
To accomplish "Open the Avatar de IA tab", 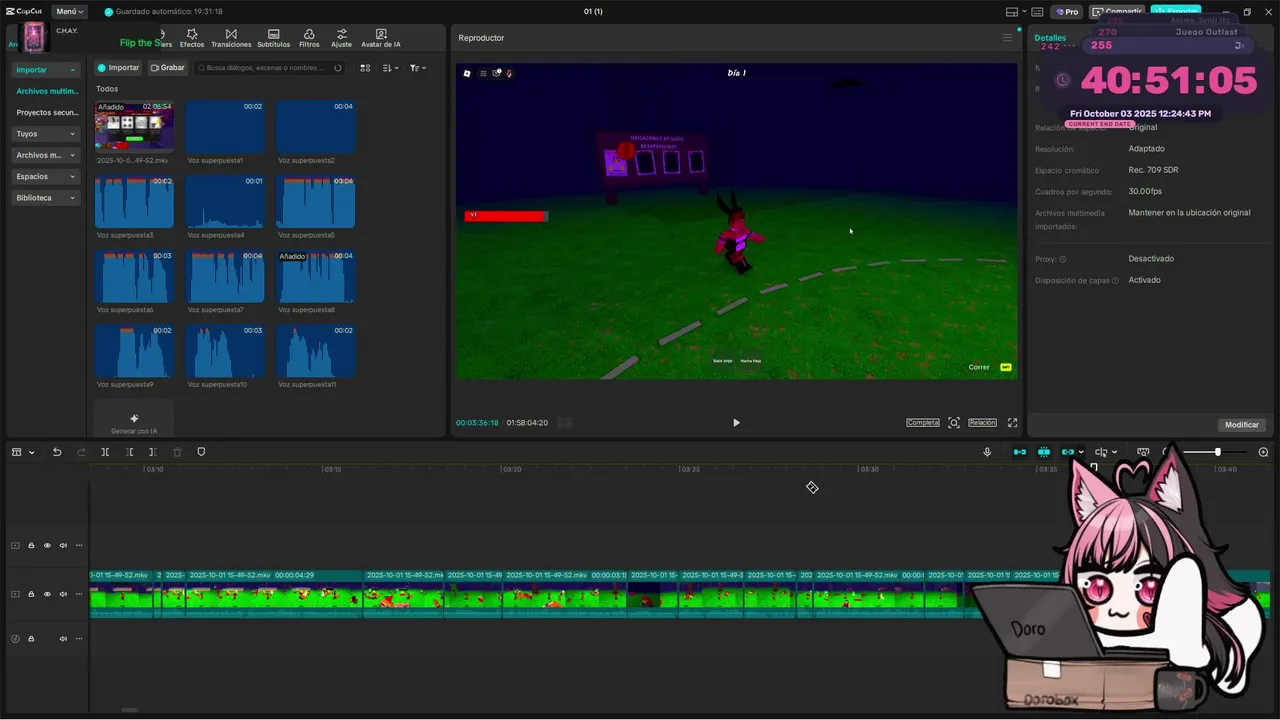I will pos(381,38).
